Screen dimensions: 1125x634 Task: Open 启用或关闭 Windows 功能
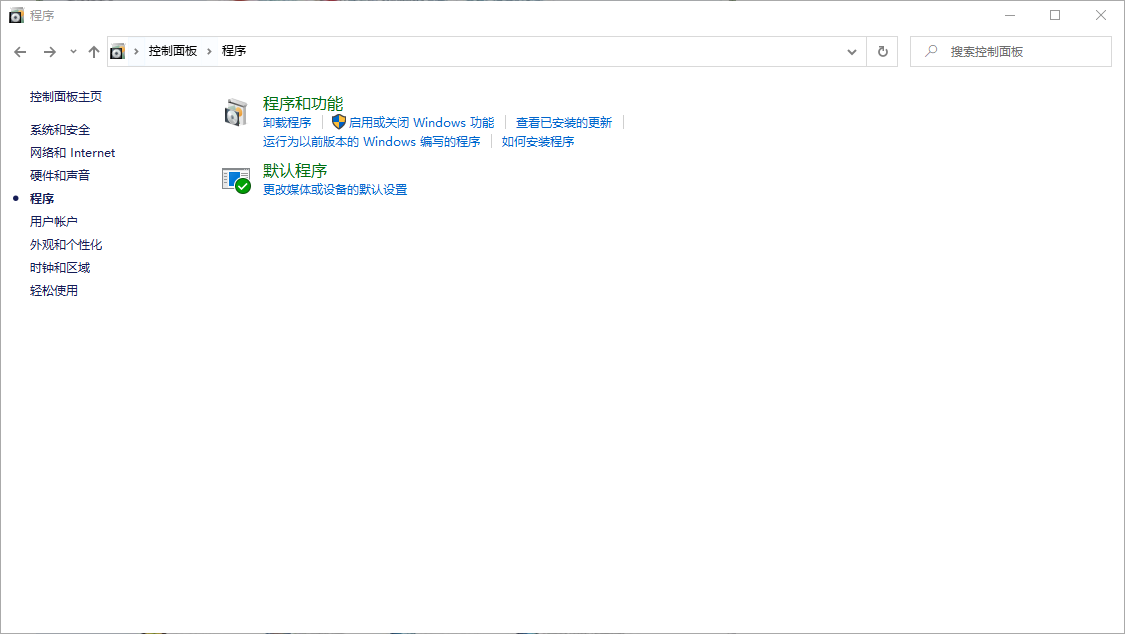[420, 121]
